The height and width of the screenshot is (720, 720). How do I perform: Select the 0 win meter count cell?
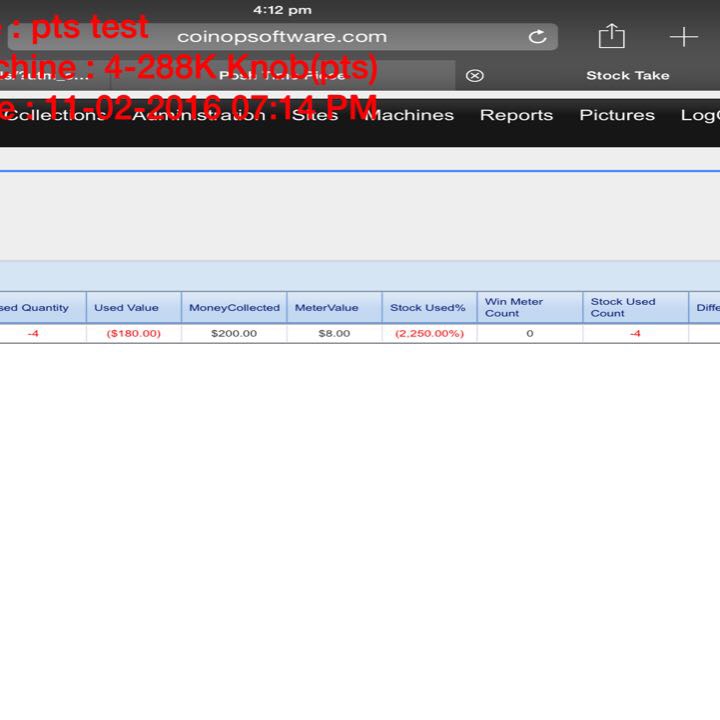530,333
